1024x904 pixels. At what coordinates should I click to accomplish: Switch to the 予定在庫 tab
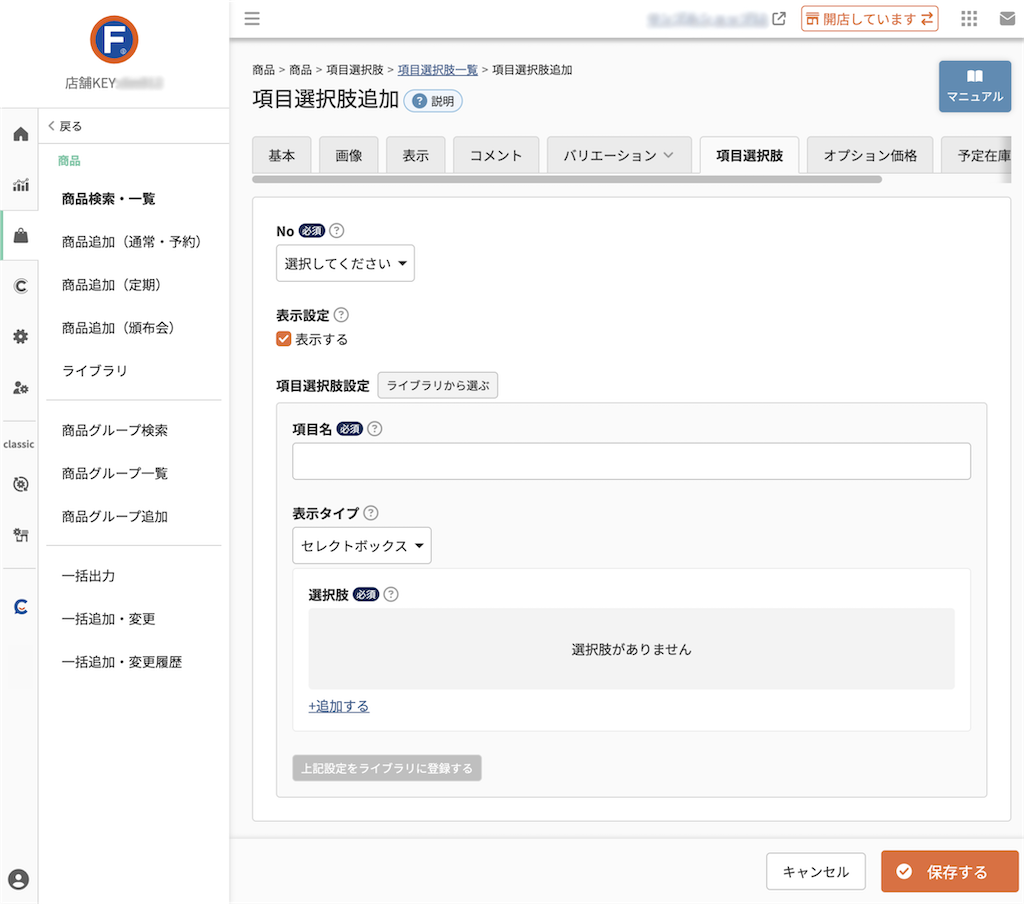[976, 155]
